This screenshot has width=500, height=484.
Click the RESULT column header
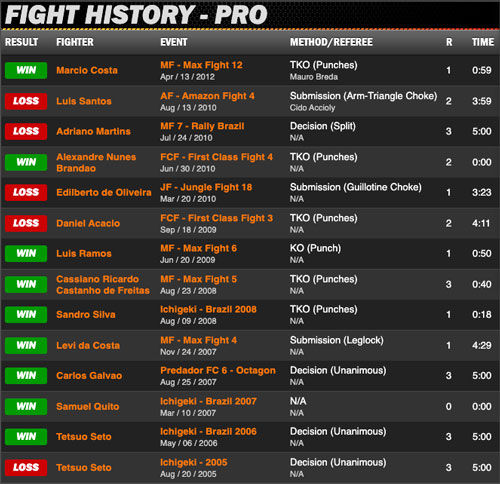[x=22, y=42]
